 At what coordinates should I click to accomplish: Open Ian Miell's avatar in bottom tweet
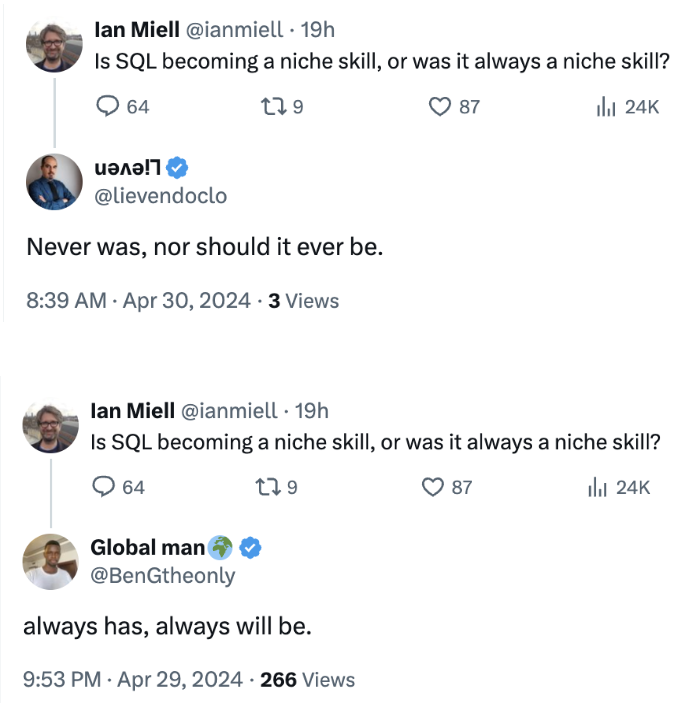pos(49,425)
